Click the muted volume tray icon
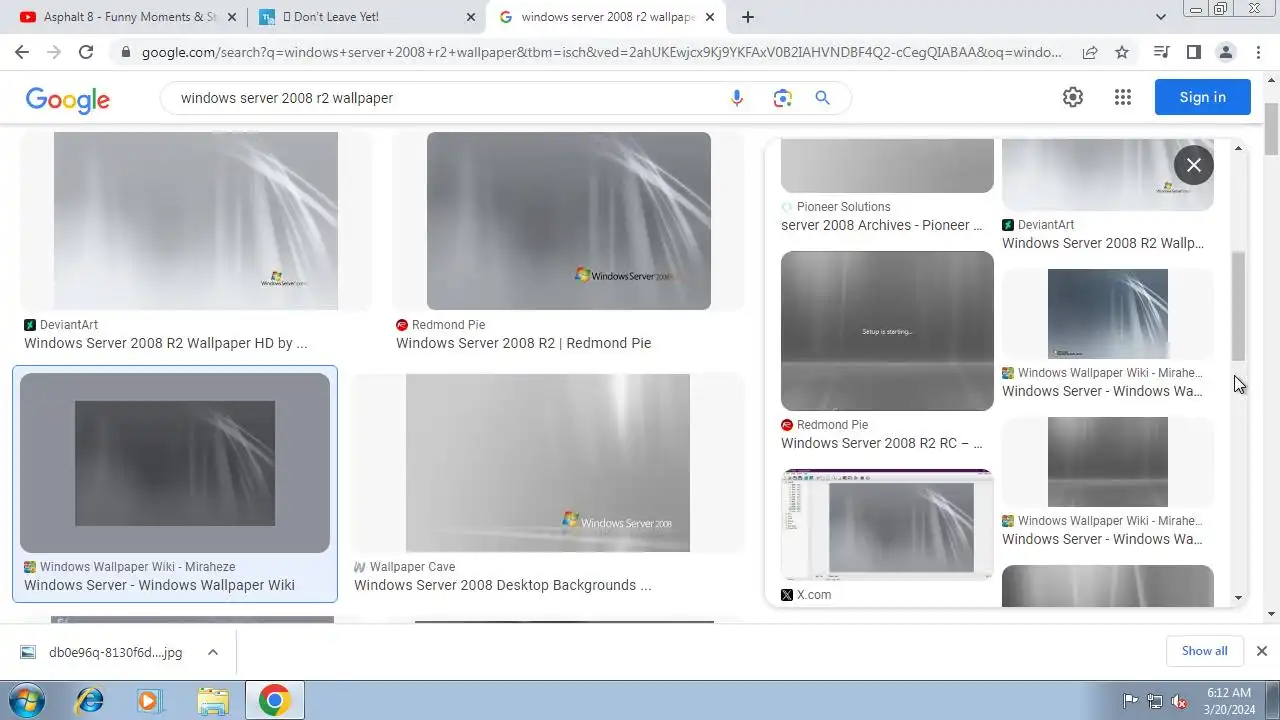This screenshot has width=1280, height=720. pos(1179,701)
